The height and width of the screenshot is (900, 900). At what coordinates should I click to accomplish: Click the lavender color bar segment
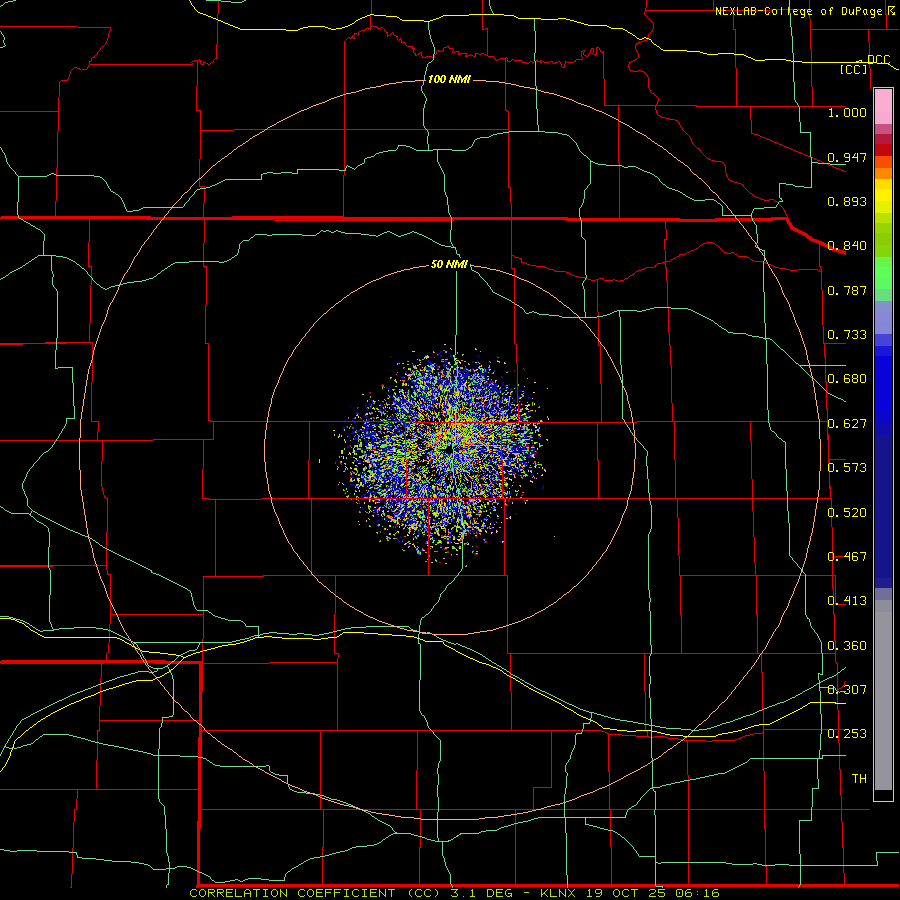(883, 317)
